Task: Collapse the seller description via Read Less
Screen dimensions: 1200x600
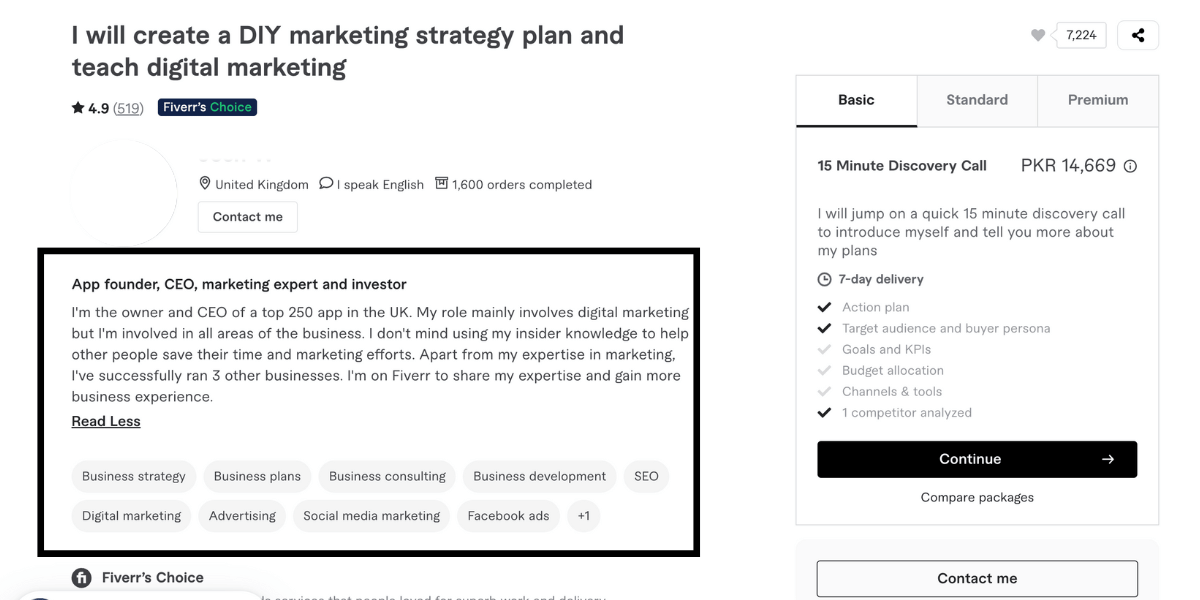Action: pyautogui.click(x=105, y=421)
